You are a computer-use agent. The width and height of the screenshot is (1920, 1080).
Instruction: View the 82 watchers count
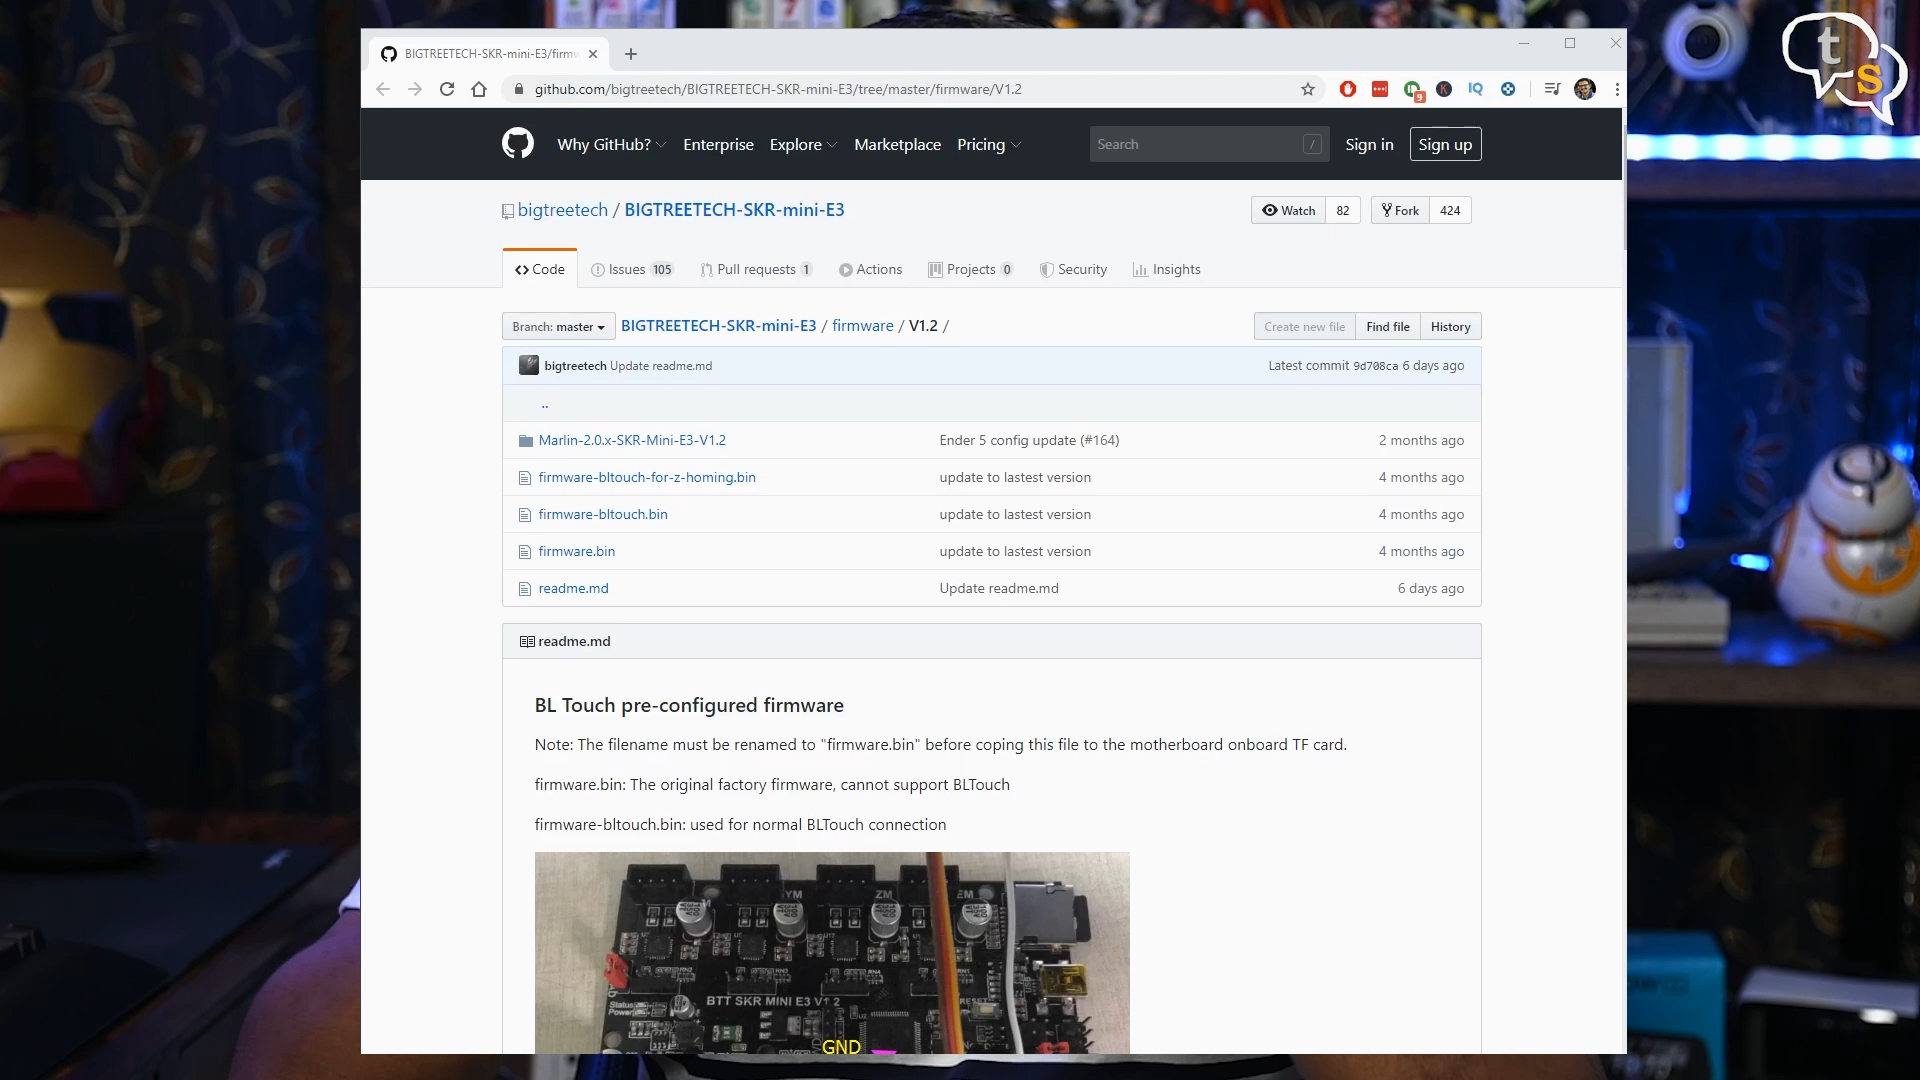[x=1343, y=210]
